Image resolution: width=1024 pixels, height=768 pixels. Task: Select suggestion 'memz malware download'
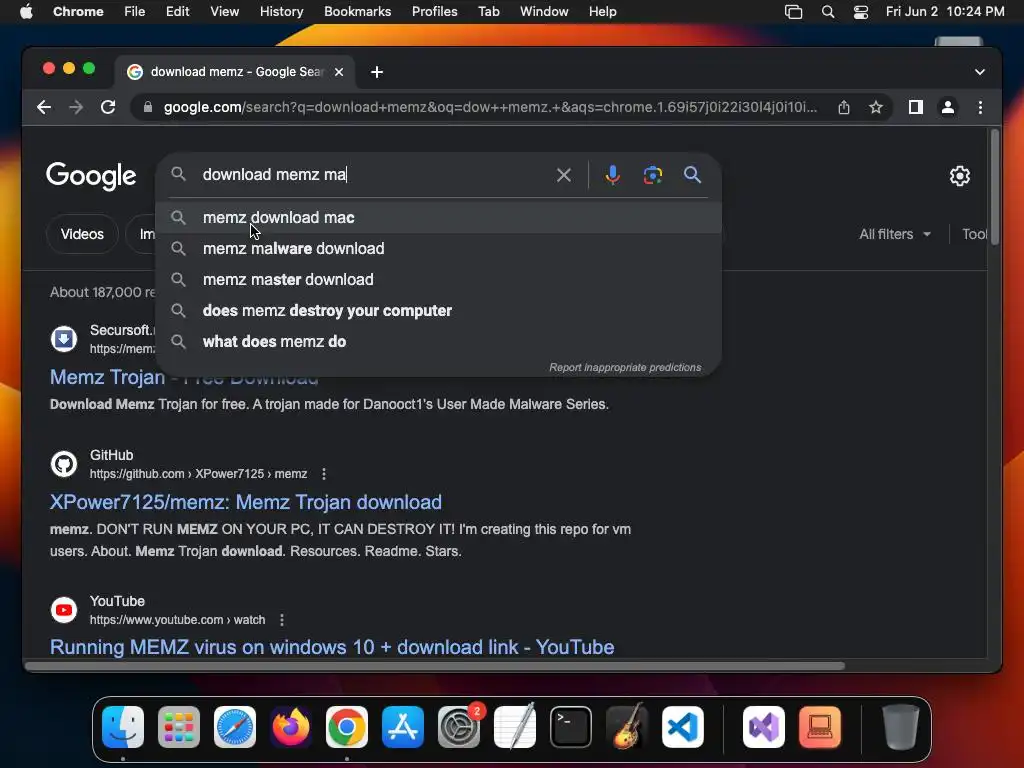coord(439,249)
